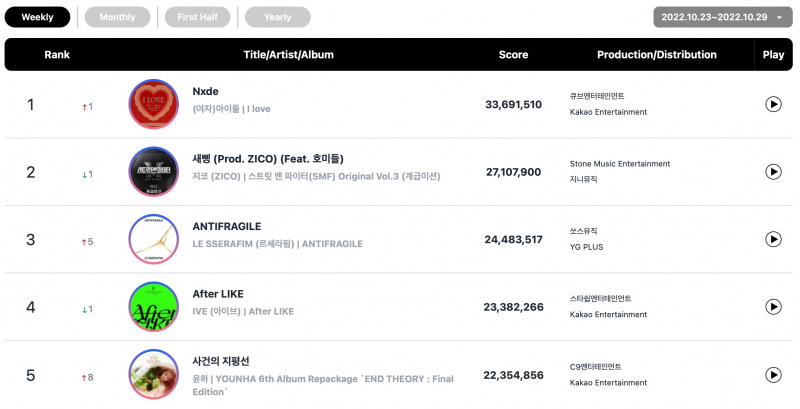
Task: Switch to the Weekly chart tab
Action: 37,17
